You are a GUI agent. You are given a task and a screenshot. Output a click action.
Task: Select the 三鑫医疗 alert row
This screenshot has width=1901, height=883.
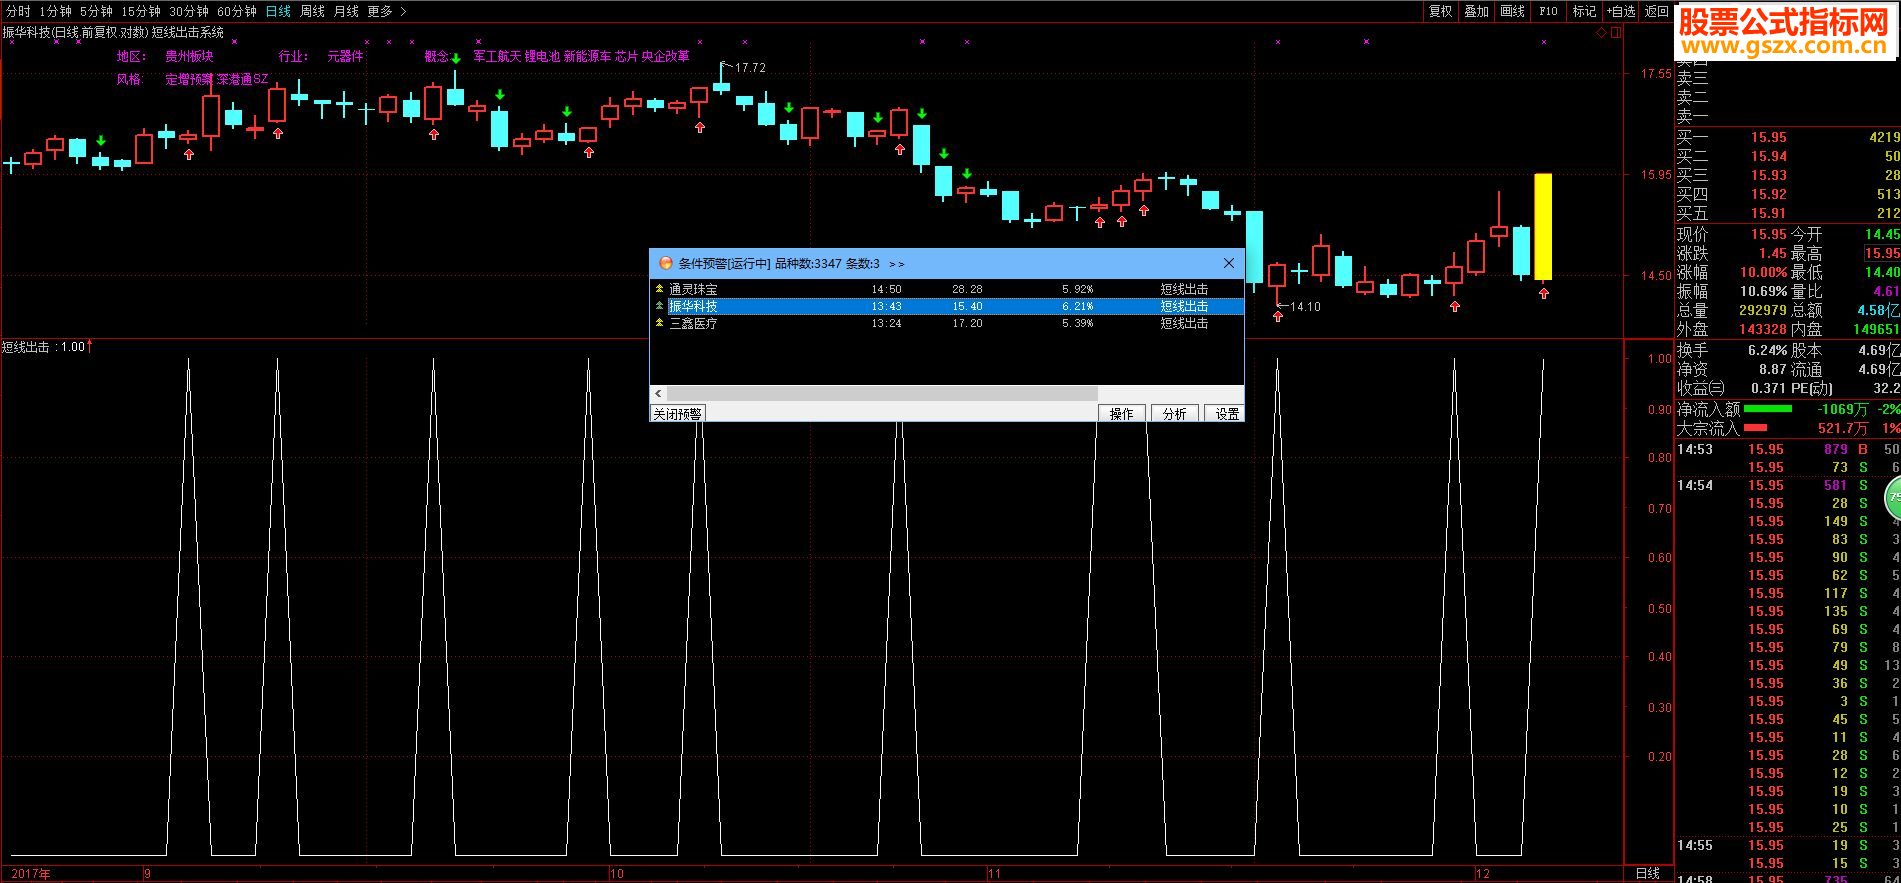[x=947, y=323]
